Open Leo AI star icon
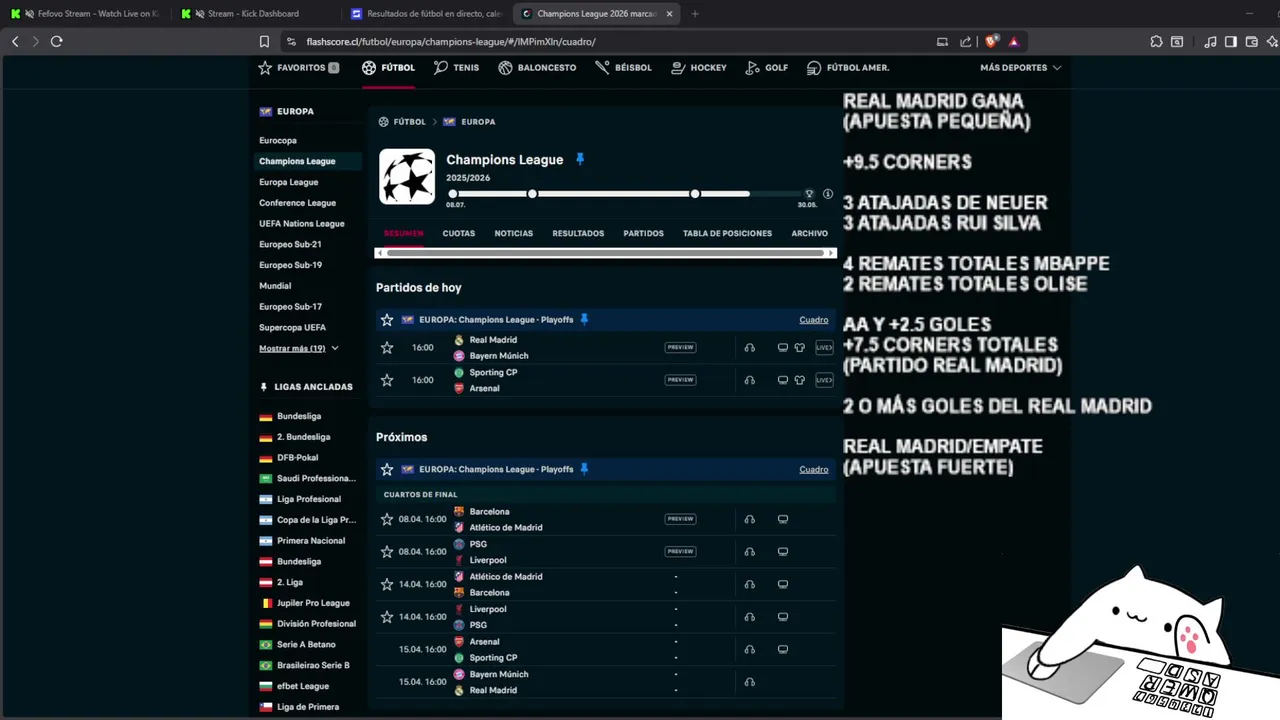1280x720 pixels. pyautogui.click(x=1272, y=41)
